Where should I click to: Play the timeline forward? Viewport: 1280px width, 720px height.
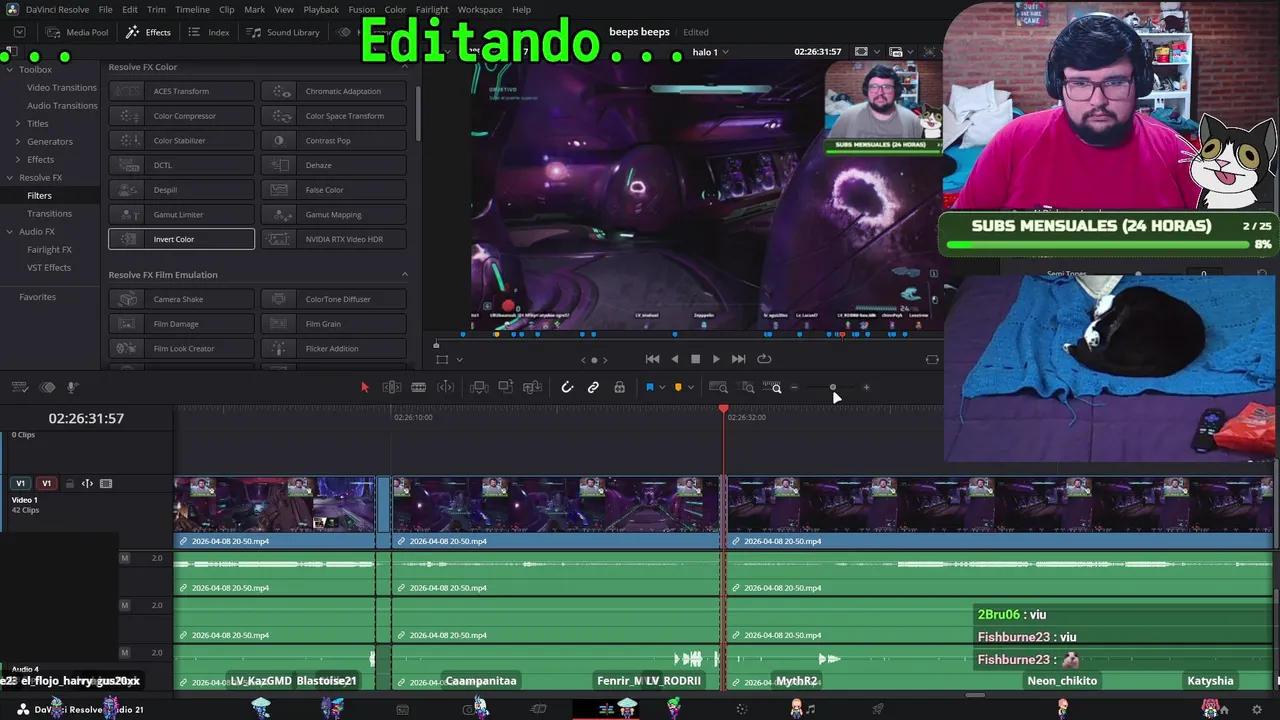click(x=716, y=359)
